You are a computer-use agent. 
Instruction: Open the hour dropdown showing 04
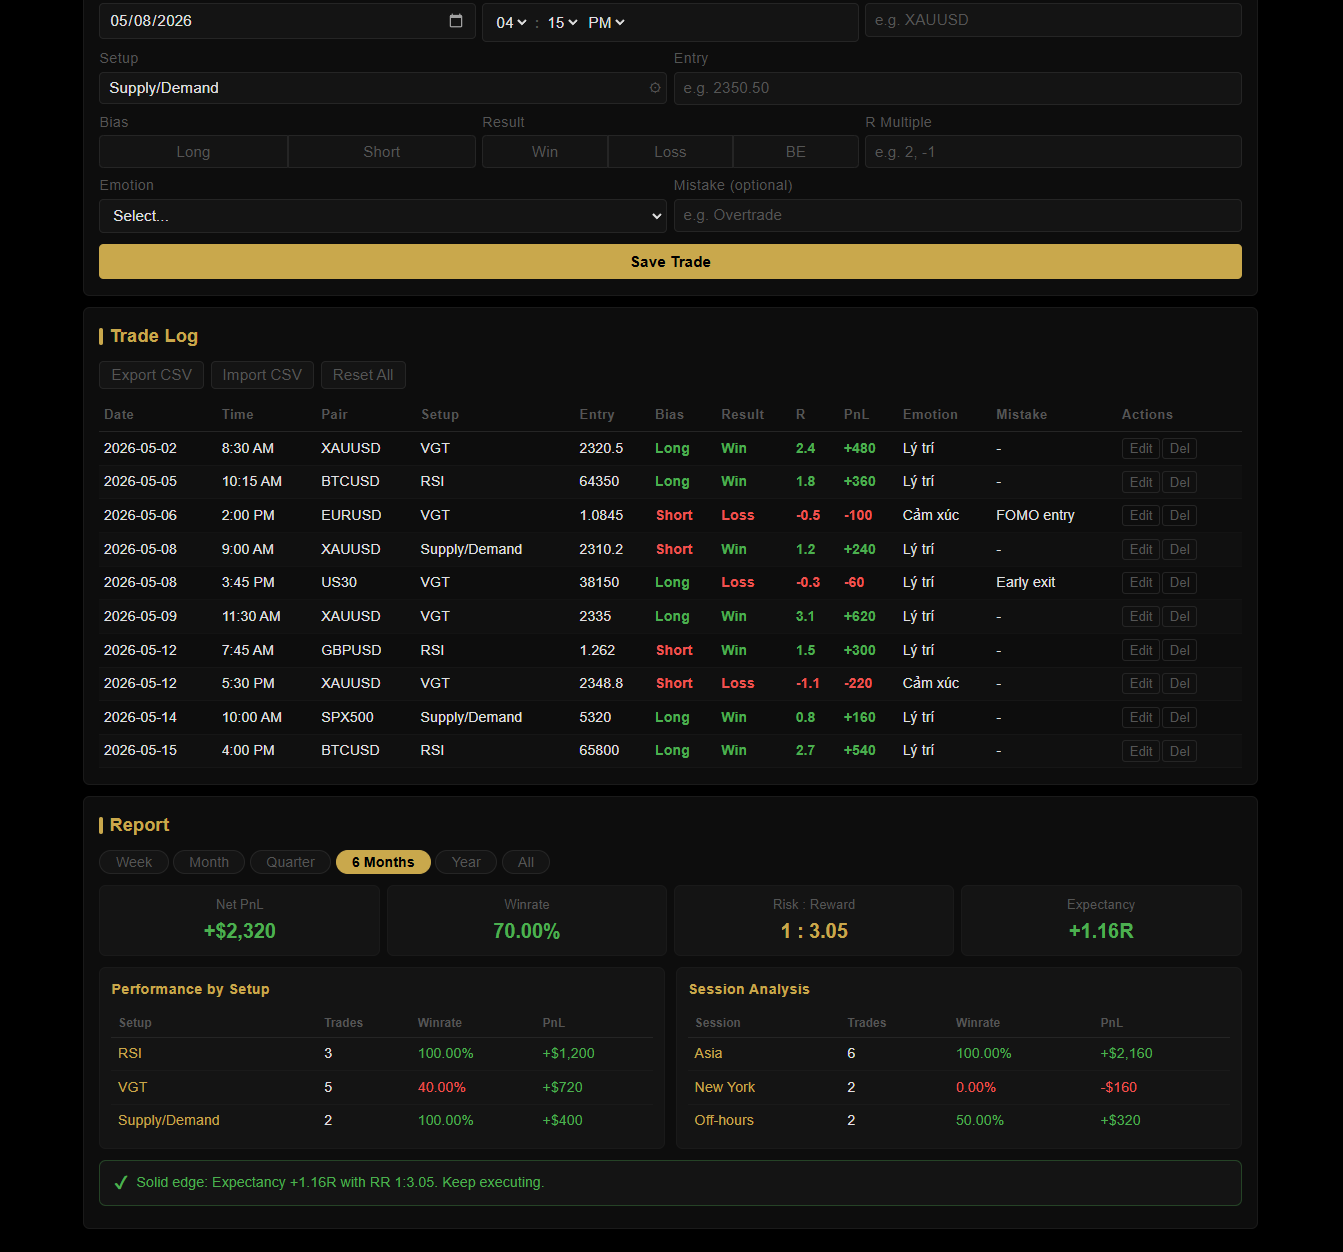tap(511, 23)
